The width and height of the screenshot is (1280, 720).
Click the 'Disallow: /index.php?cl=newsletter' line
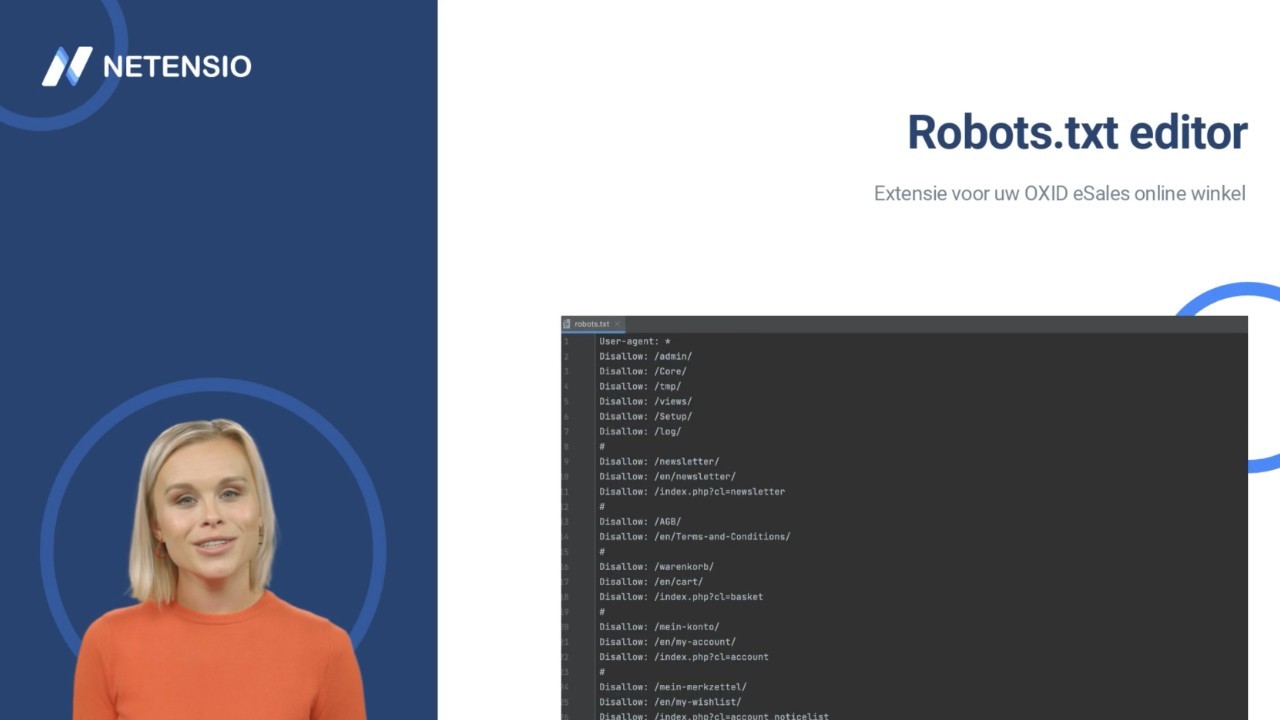point(692,491)
